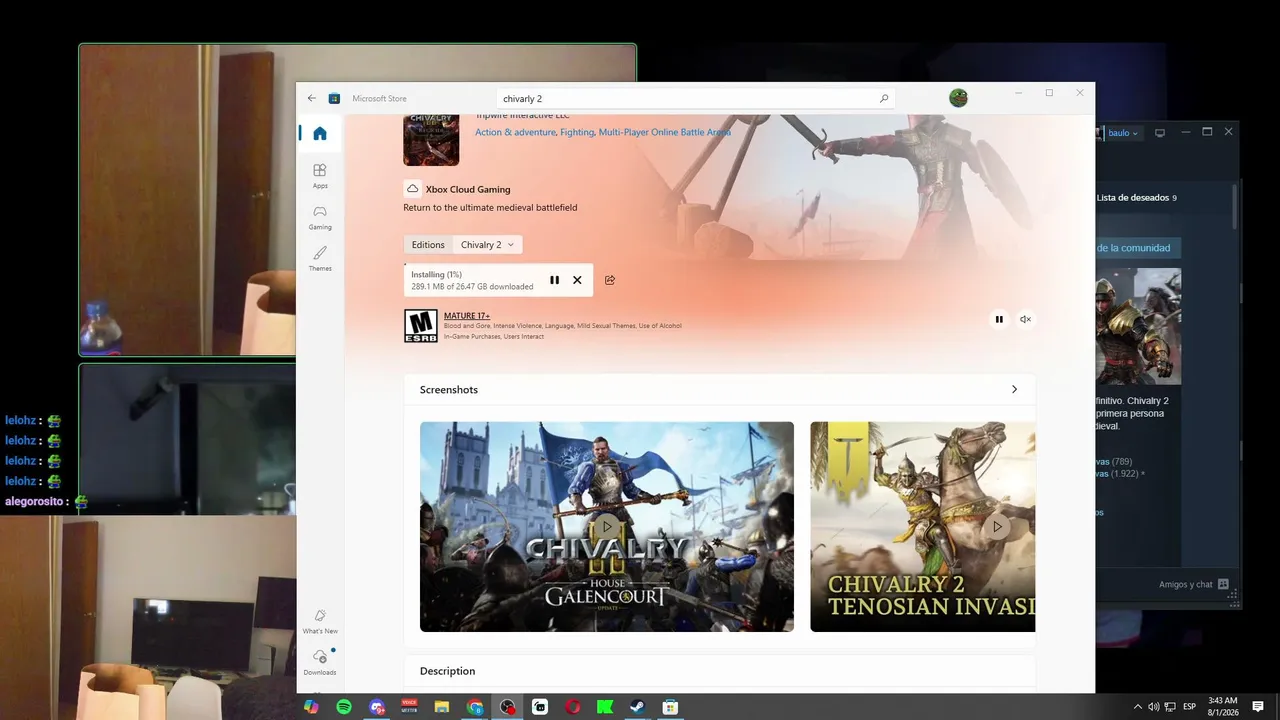This screenshot has width=1280, height=720.
Task: Open the Store profile avatar
Action: [x=958, y=98]
